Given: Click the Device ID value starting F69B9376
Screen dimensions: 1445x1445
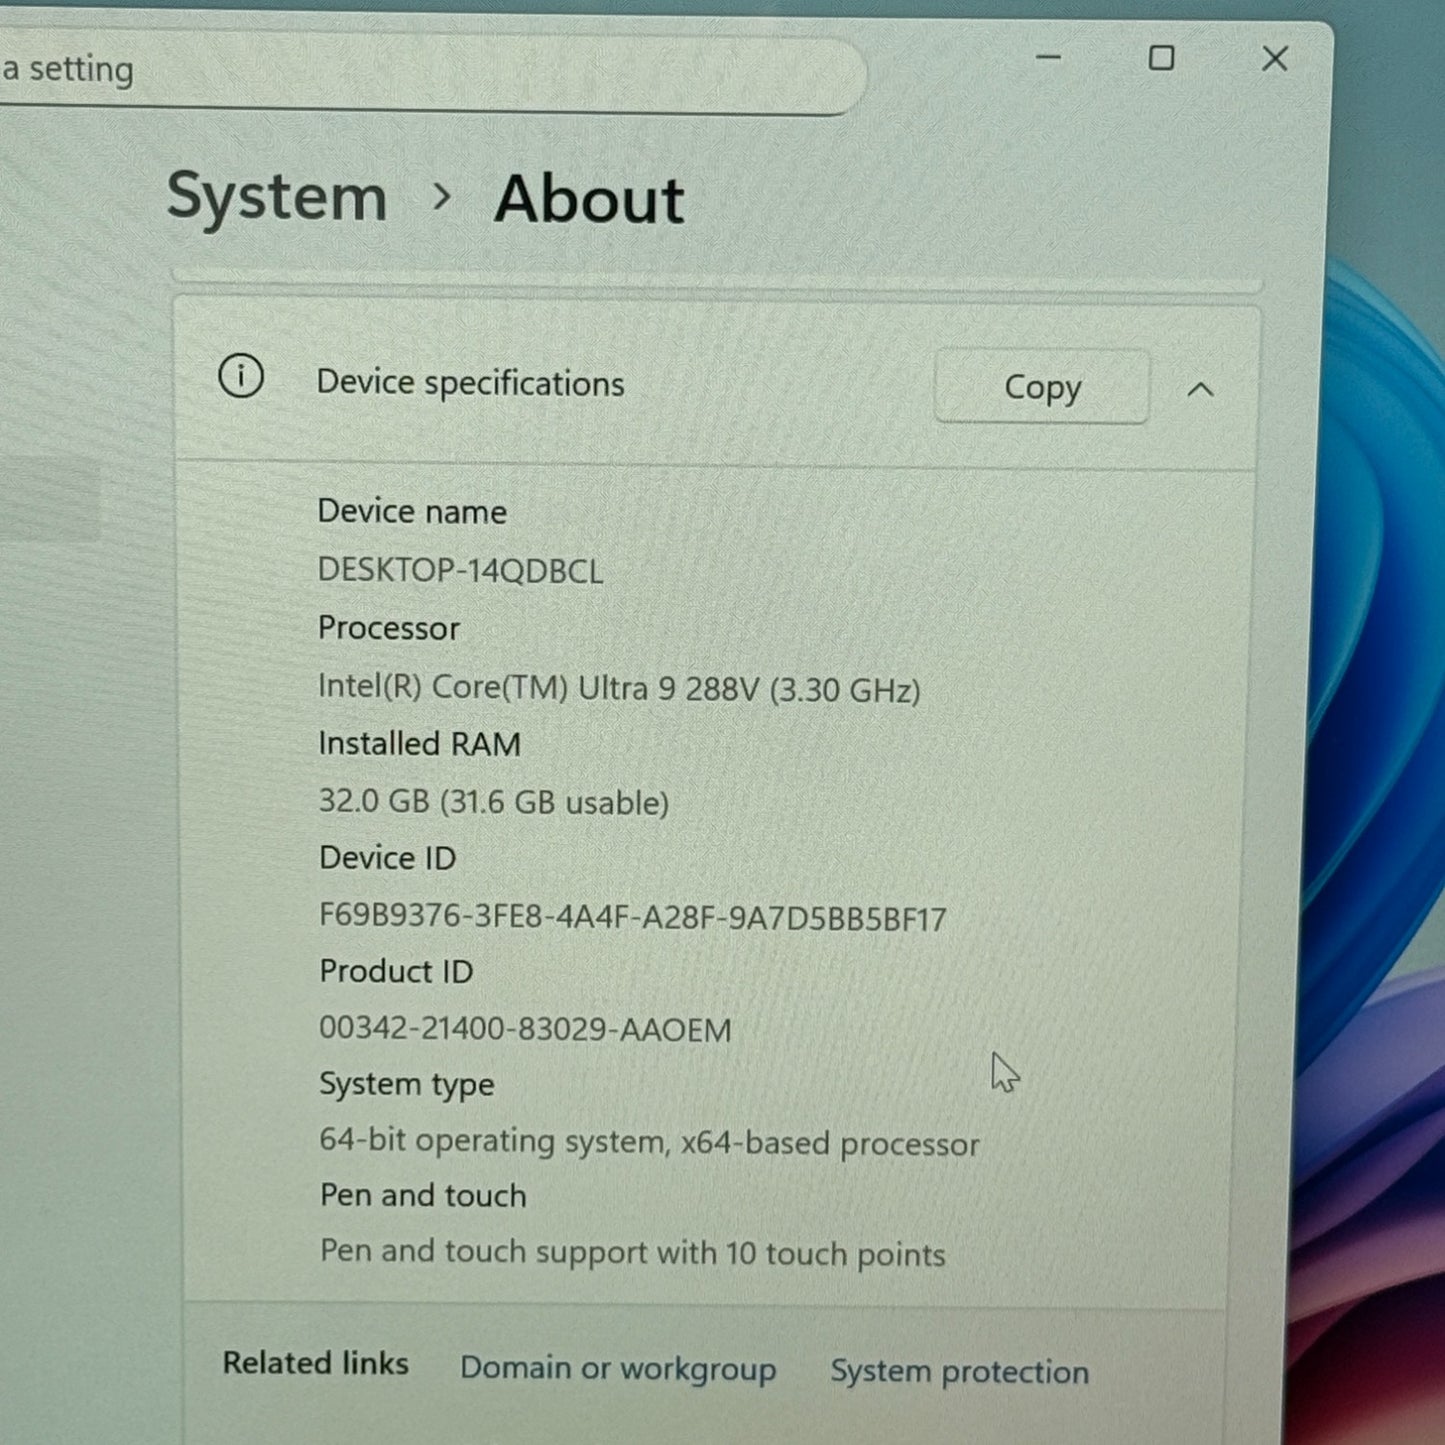Looking at the screenshot, I should 632,917.
